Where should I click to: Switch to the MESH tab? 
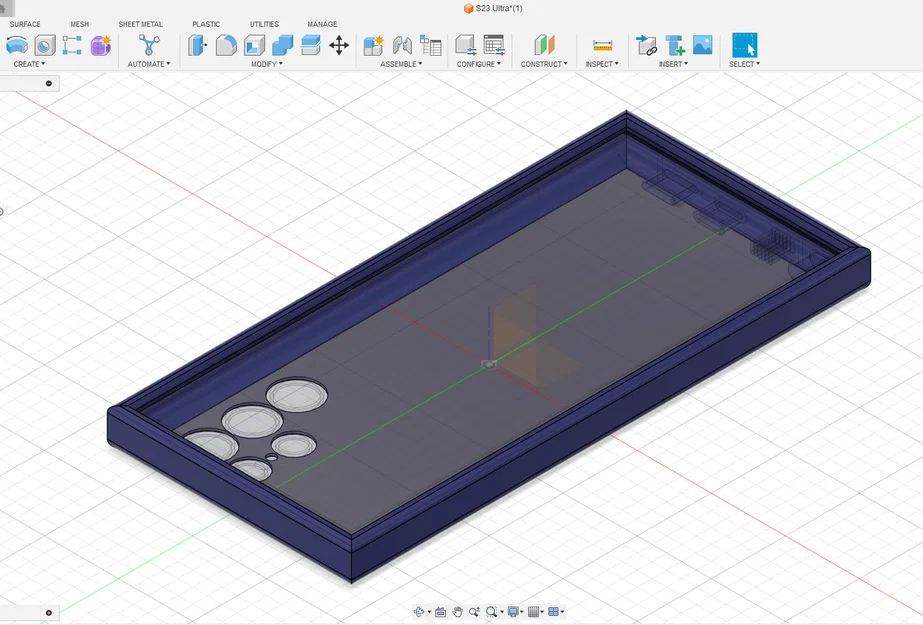point(79,24)
